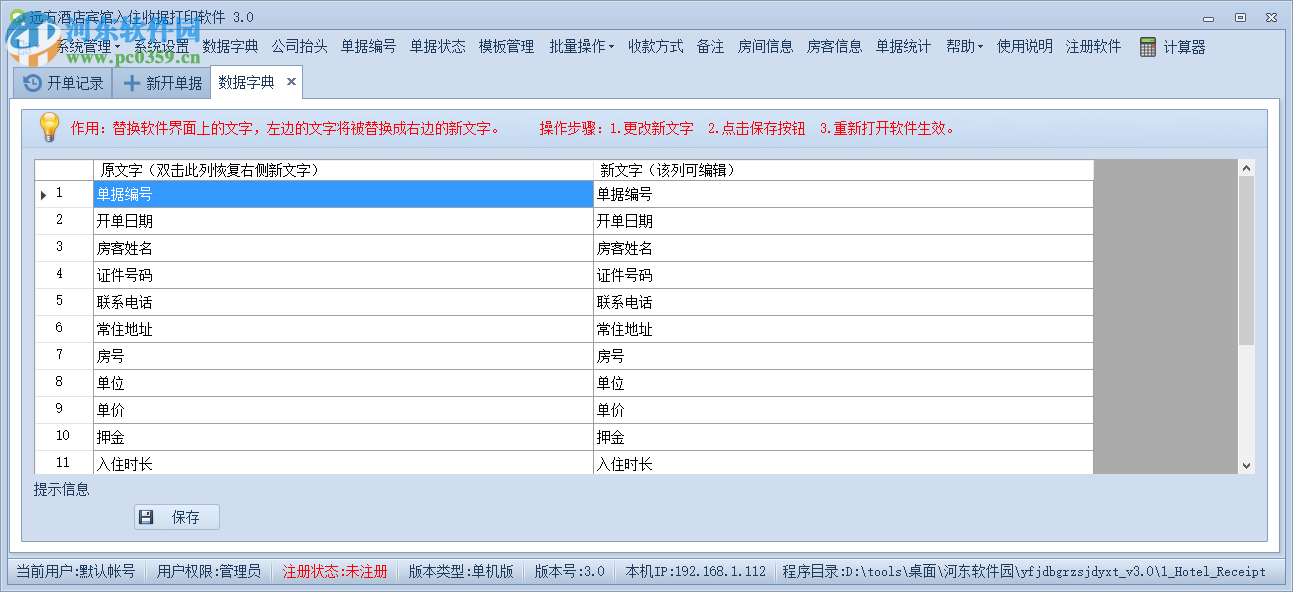Viewport: 1293px width, 592px height.
Task: Click the 原文字 column header
Action: coord(343,170)
